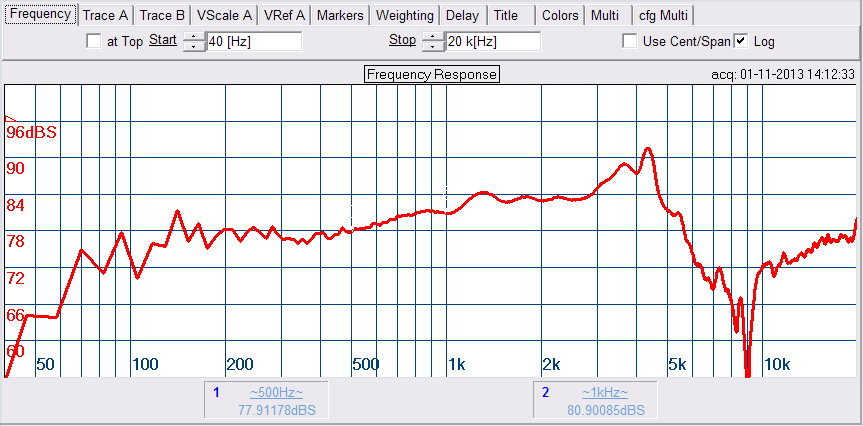
Task: Go to the Markers tab
Action: (x=340, y=15)
